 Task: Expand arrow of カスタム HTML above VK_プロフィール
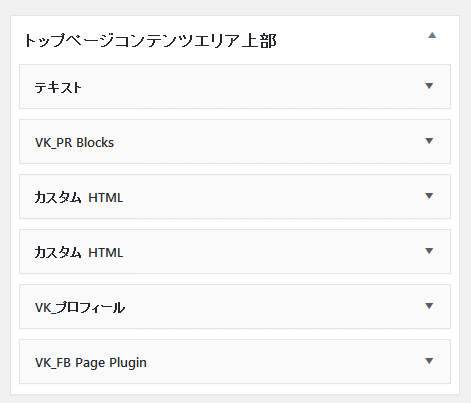429,251
